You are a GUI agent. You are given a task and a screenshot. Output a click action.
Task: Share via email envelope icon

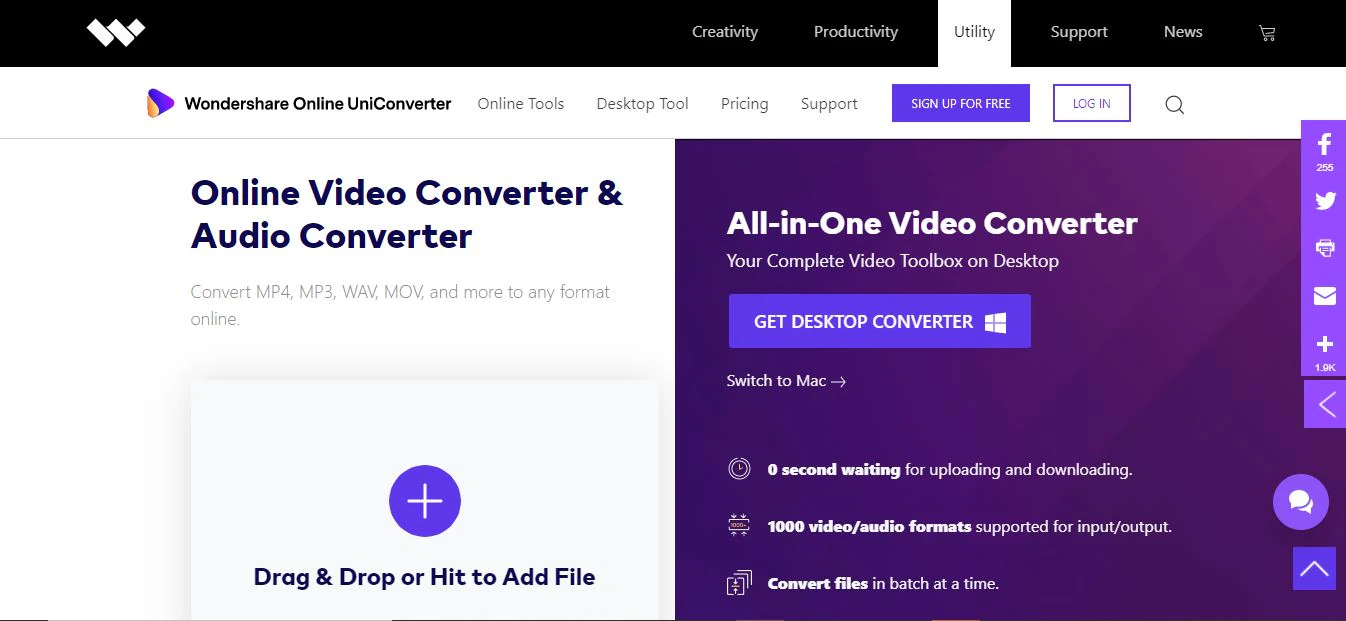pyautogui.click(x=1325, y=296)
